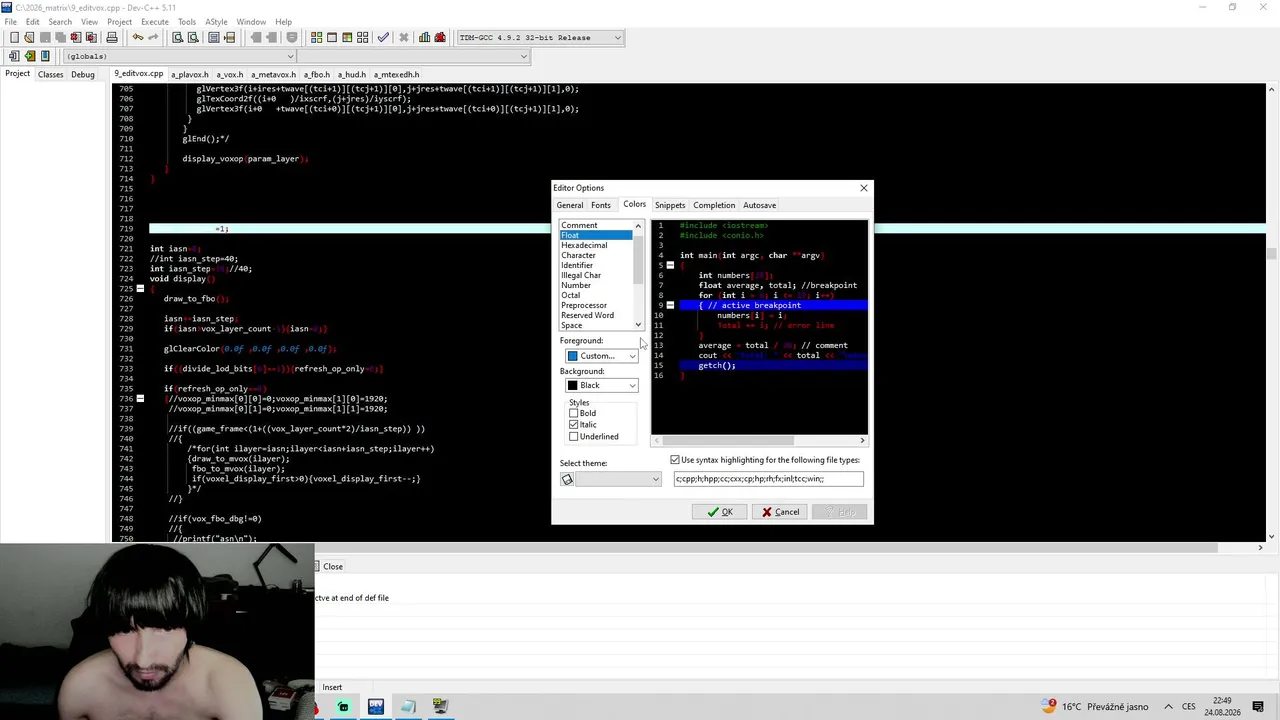Viewport: 1280px width, 720px height.
Task: Click the Open file toolbar icon
Action: pyautogui.click(x=30, y=38)
